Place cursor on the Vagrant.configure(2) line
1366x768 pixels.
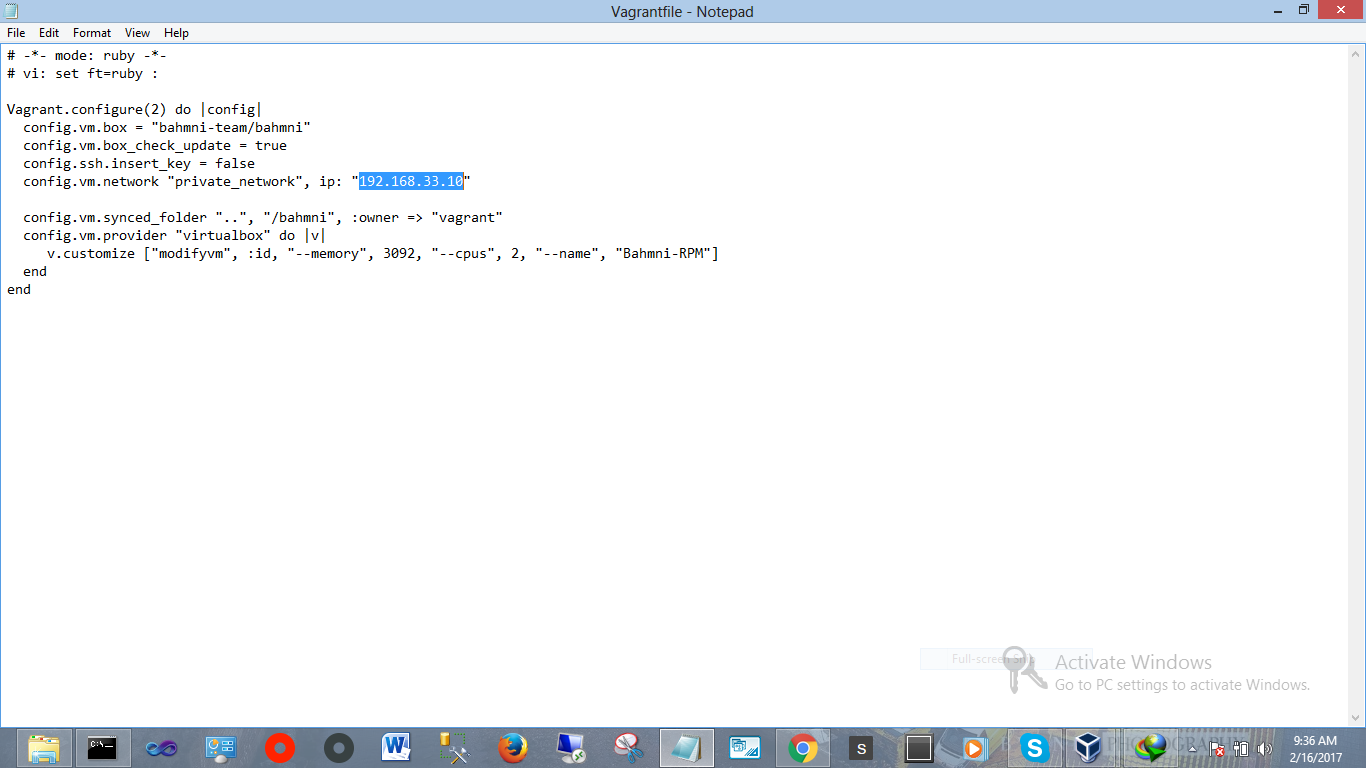click(x=134, y=109)
